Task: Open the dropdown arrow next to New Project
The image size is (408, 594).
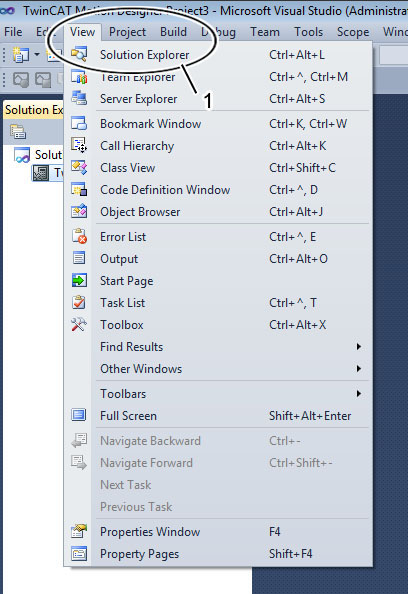Action: (x=37, y=55)
